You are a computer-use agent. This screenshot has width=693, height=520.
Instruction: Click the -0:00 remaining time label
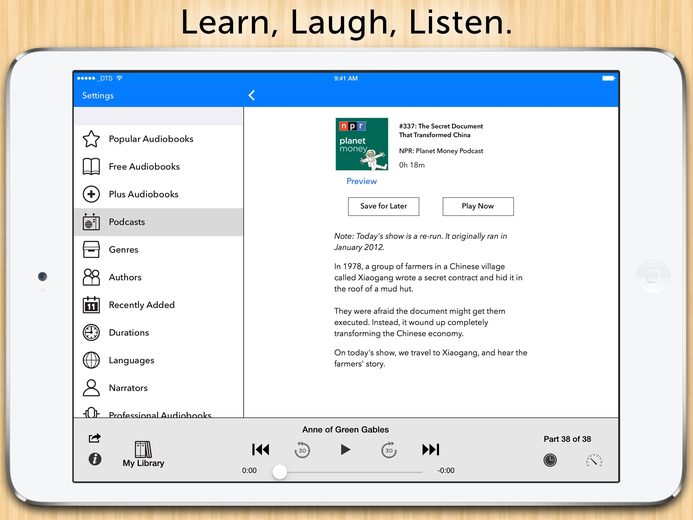446,471
